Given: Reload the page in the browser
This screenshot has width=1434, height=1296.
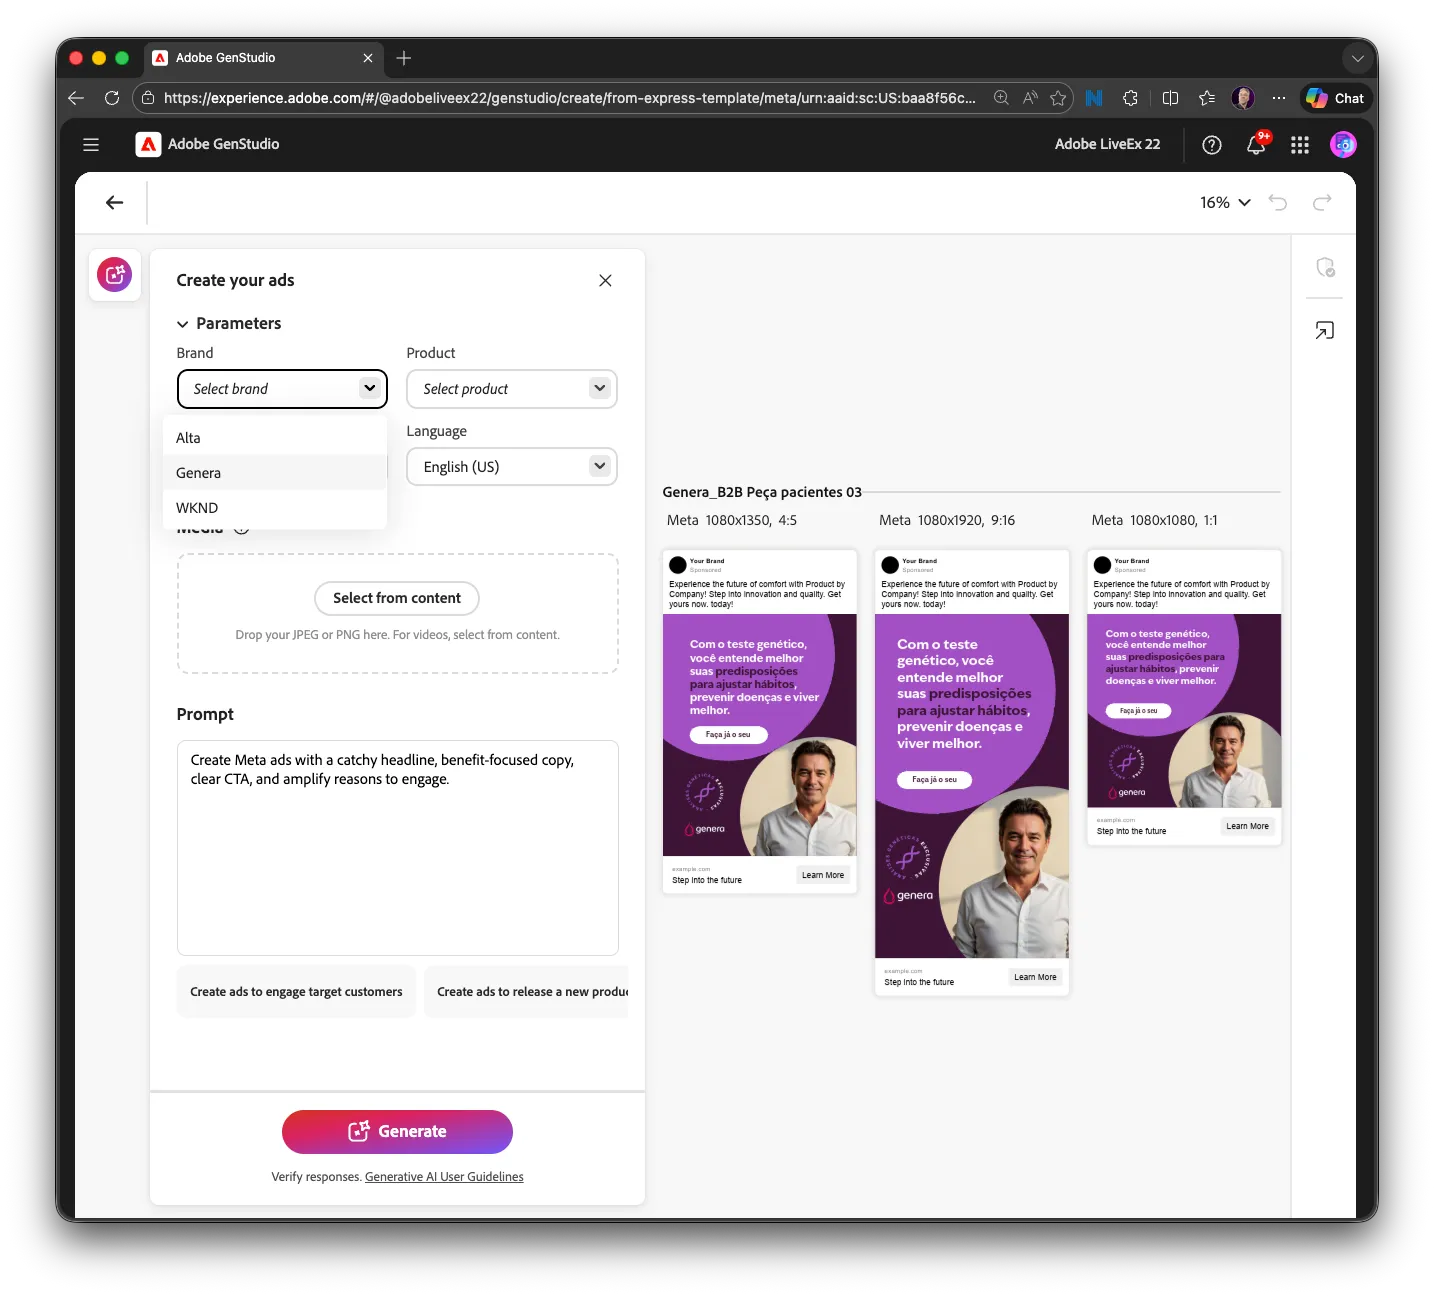Looking at the screenshot, I should (112, 98).
